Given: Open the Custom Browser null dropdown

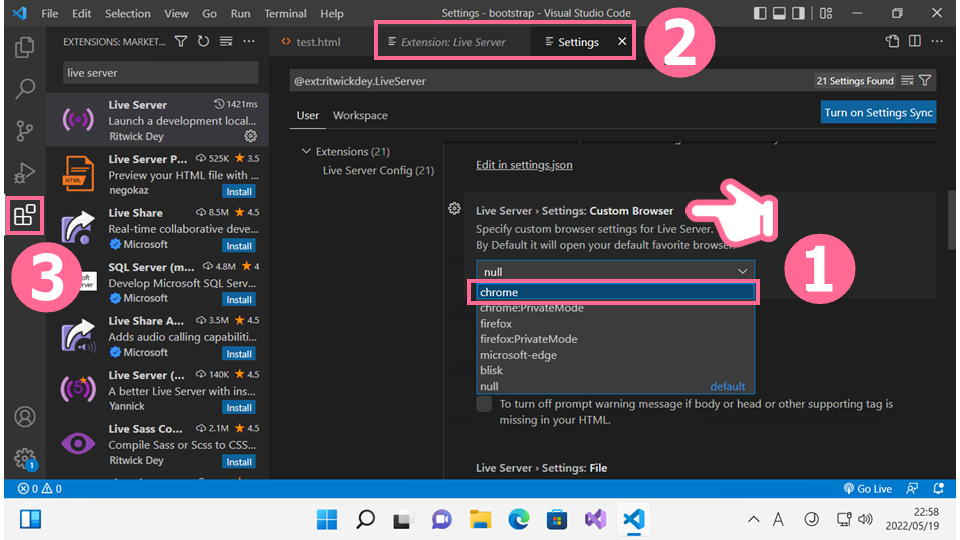Looking at the screenshot, I should click(615, 271).
